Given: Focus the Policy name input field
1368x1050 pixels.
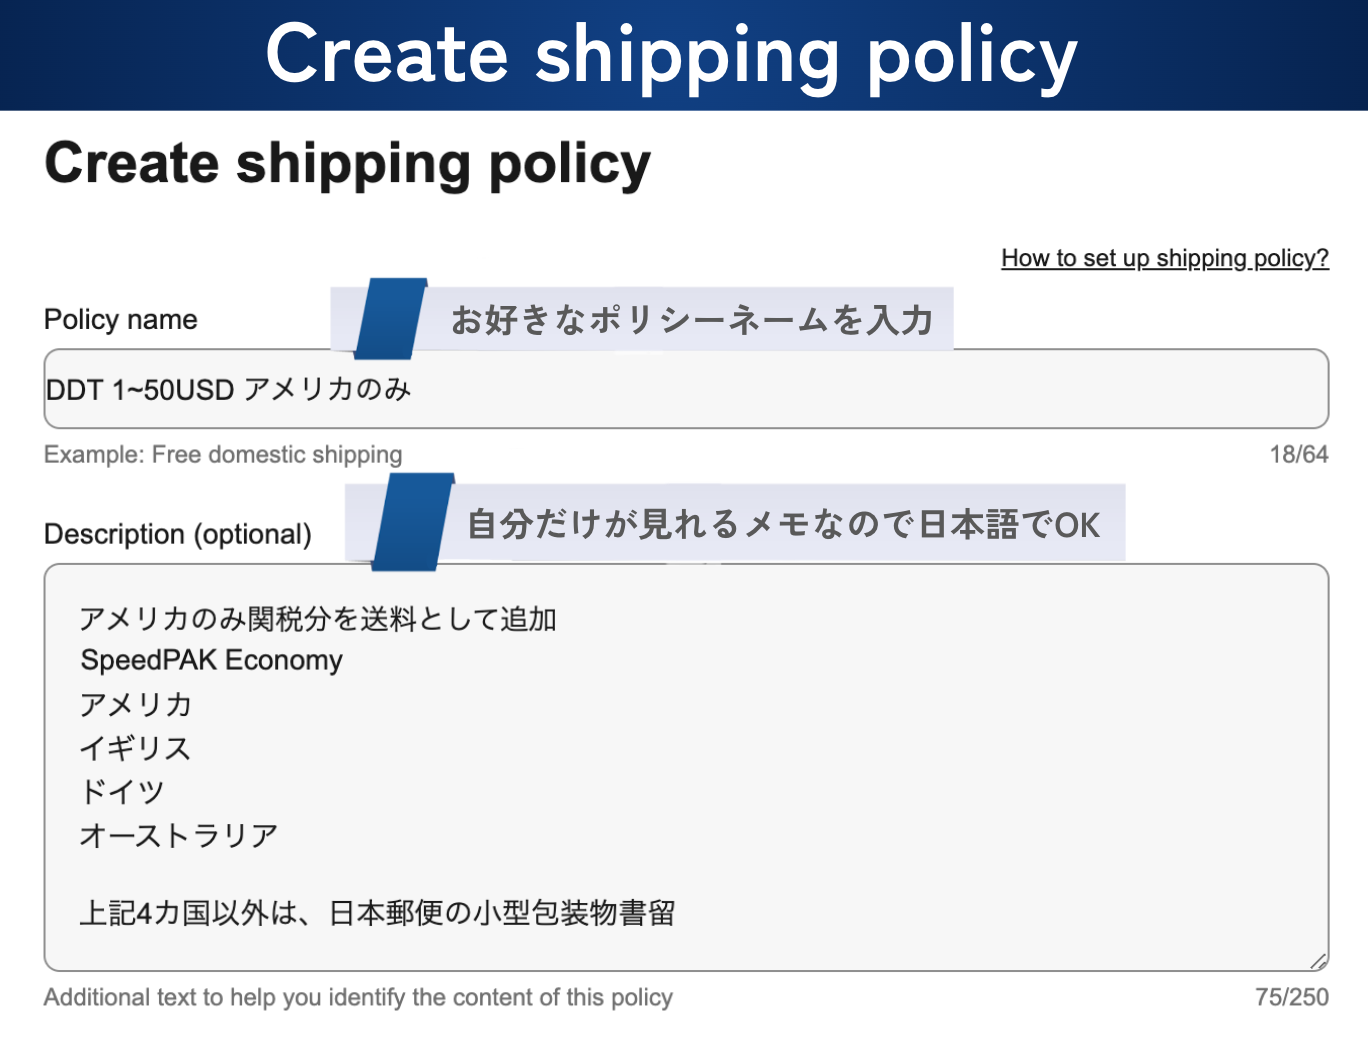Looking at the screenshot, I should pyautogui.click(x=686, y=389).
